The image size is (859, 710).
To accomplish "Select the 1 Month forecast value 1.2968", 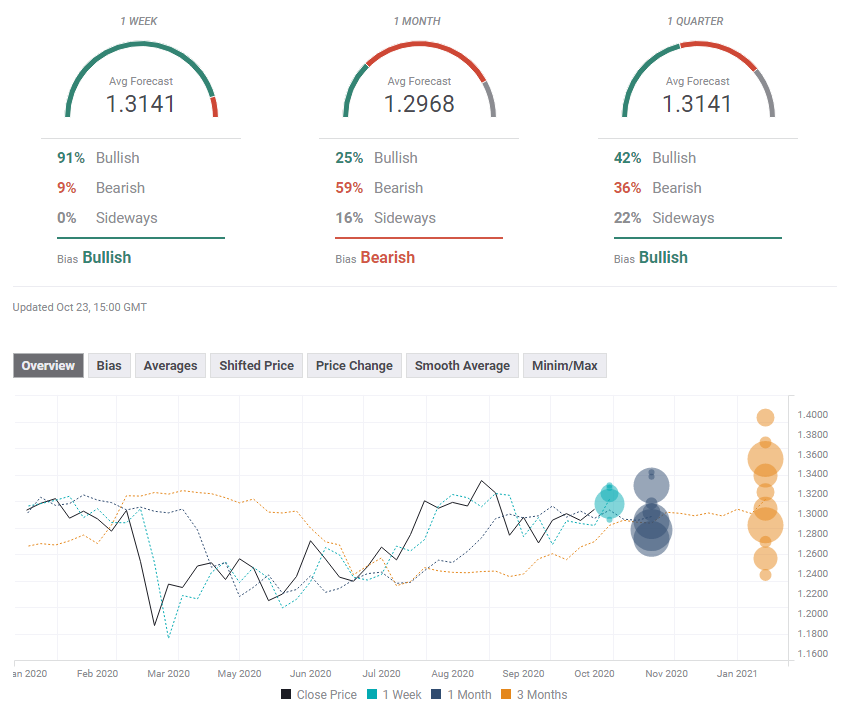I will pyautogui.click(x=419, y=104).
